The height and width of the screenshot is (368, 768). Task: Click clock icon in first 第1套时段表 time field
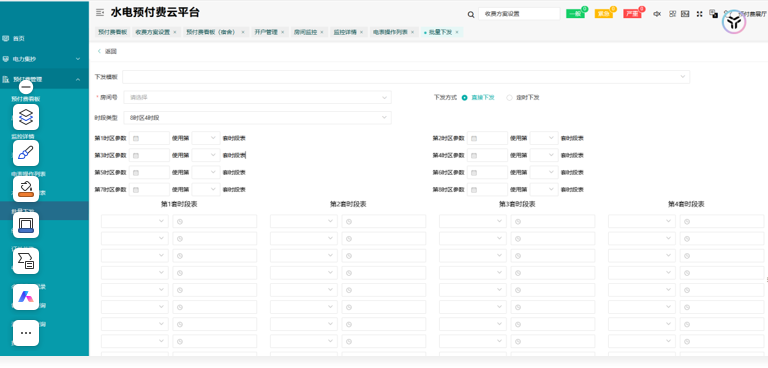click(x=180, y=221)
